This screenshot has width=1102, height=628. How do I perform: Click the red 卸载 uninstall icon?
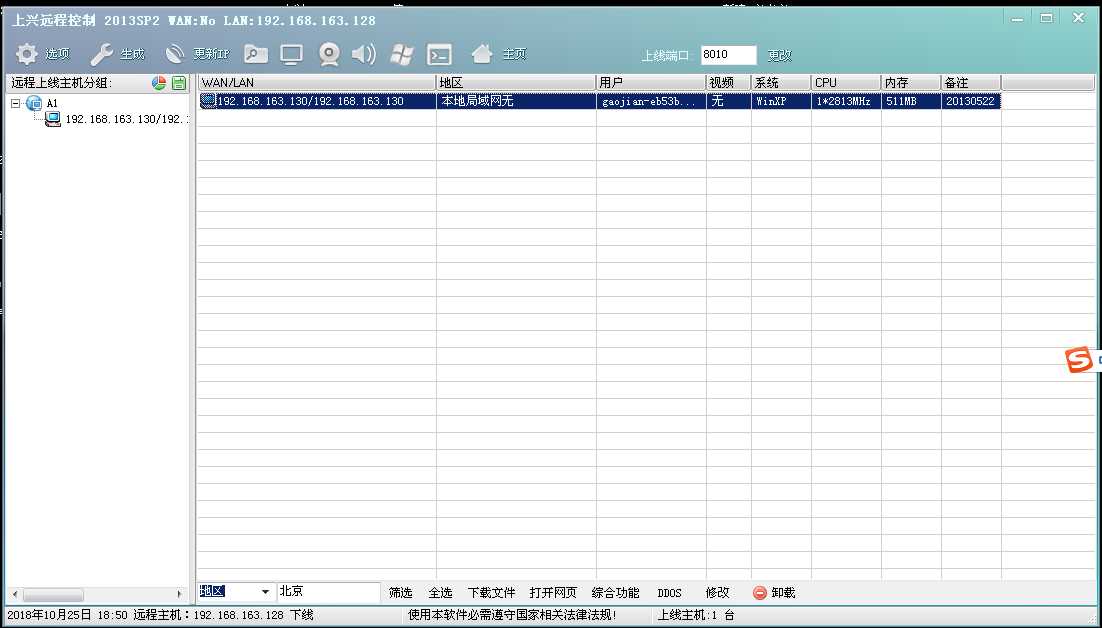(760, 593)
